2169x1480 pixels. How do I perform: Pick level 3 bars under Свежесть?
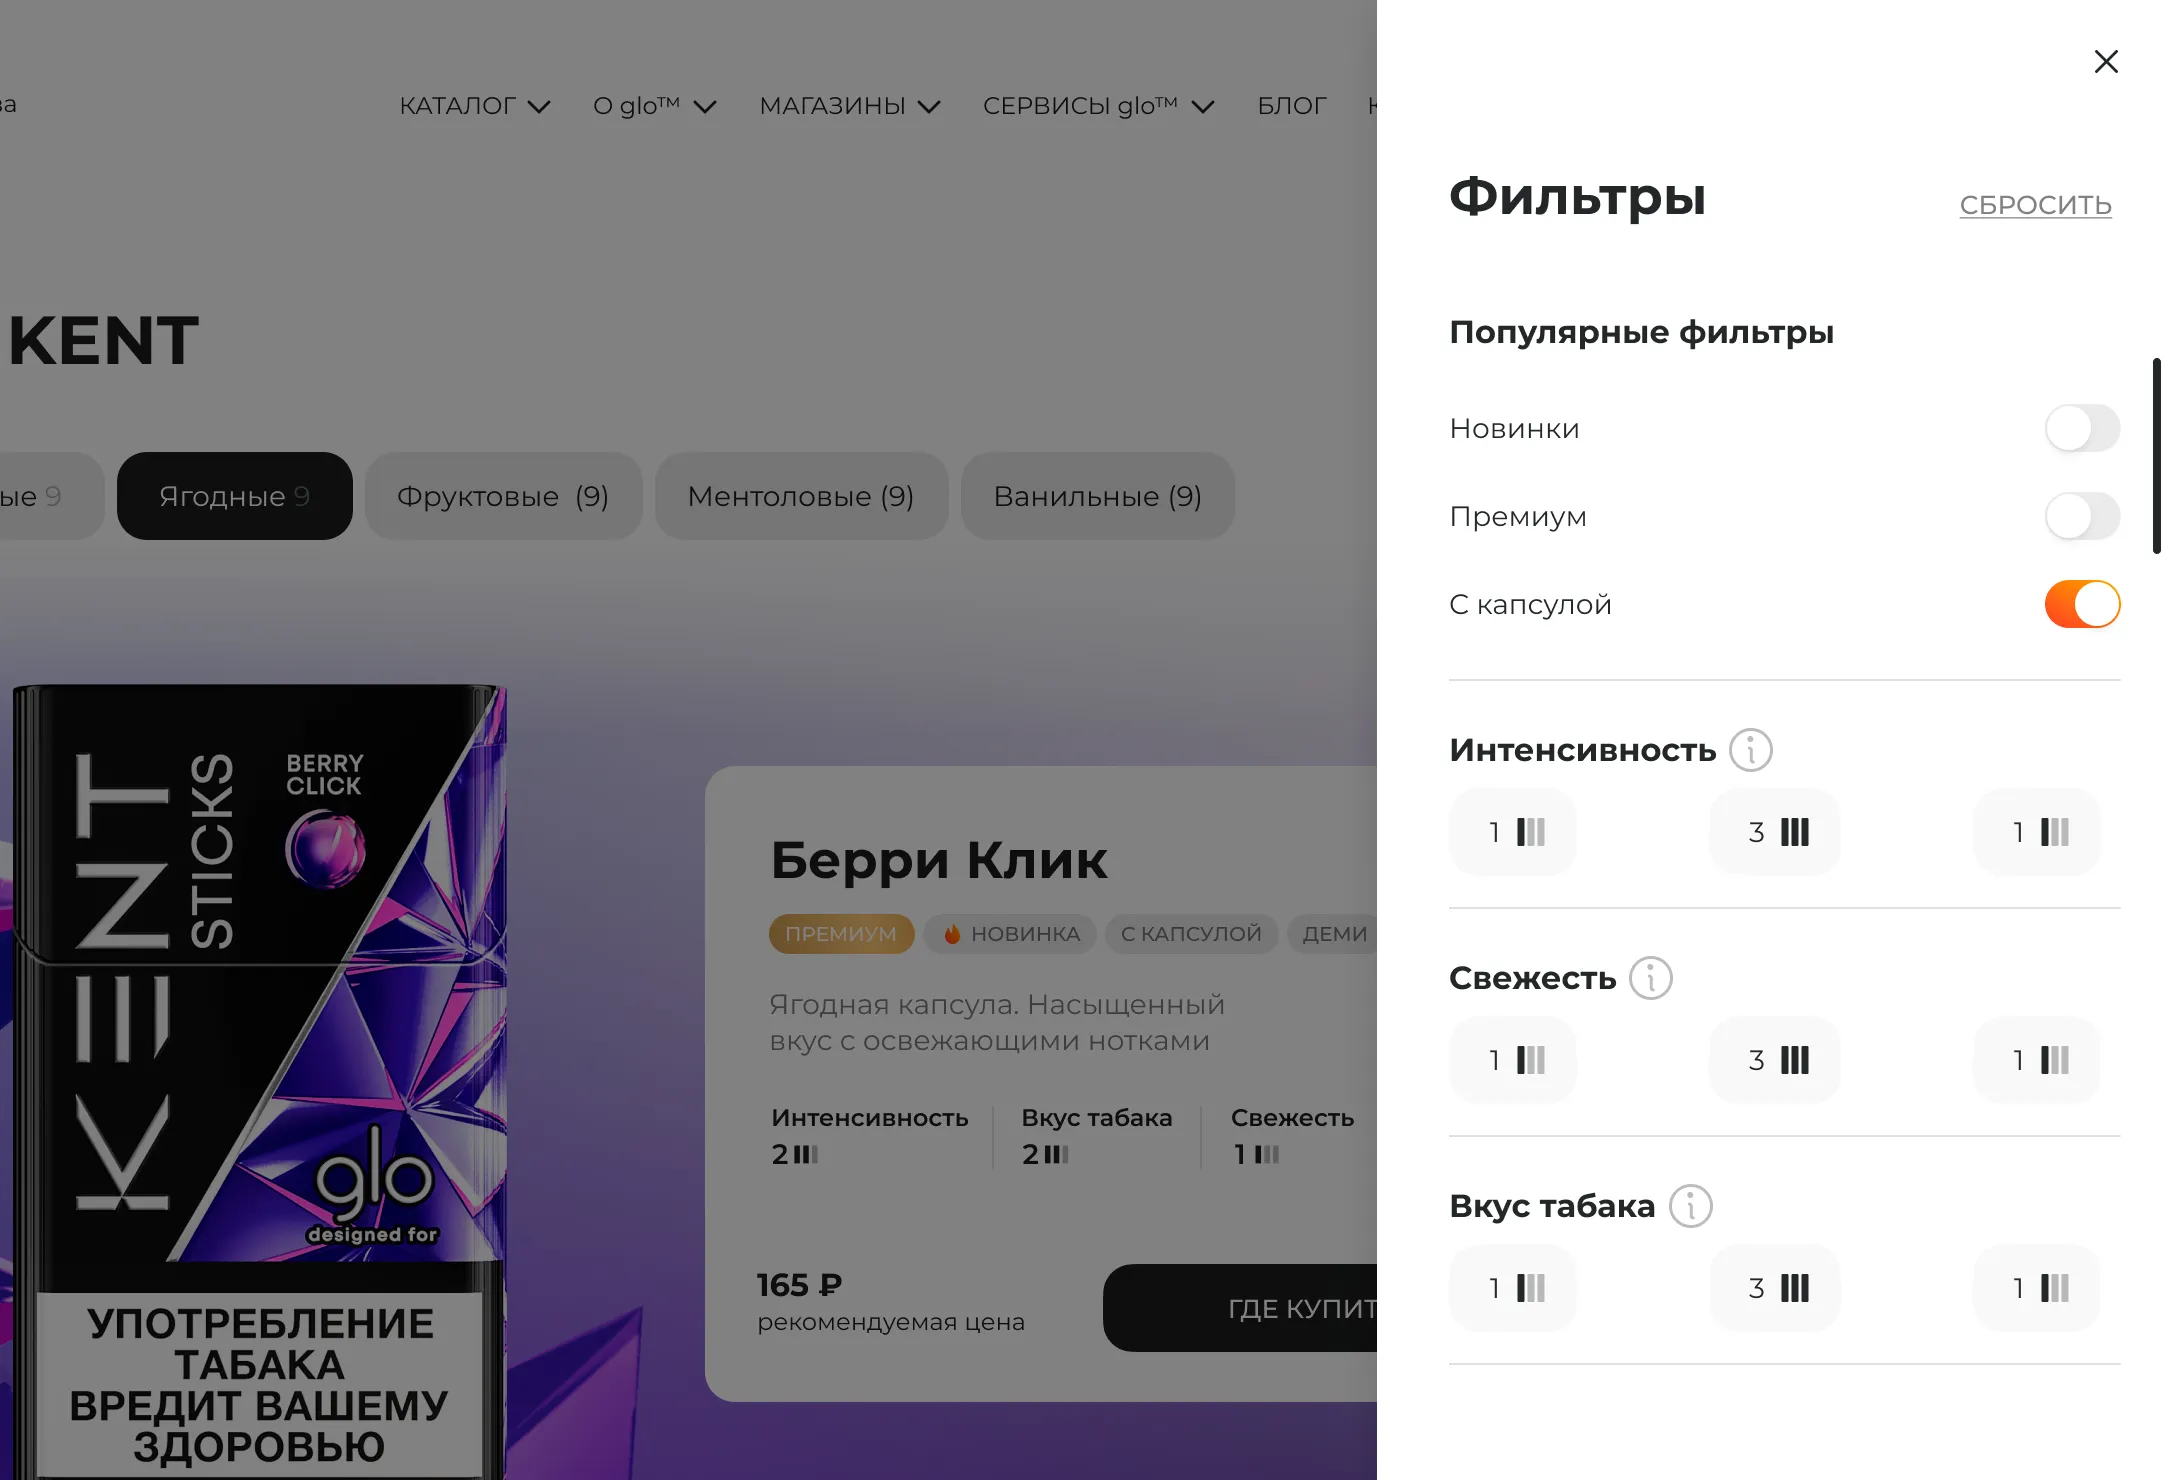tap(1775, 1060)
